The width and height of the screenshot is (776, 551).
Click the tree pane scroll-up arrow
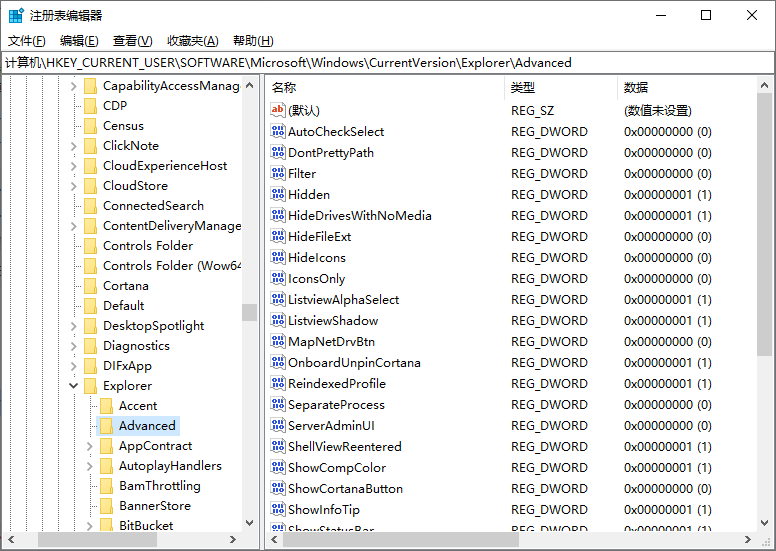[x=249, y=85]
